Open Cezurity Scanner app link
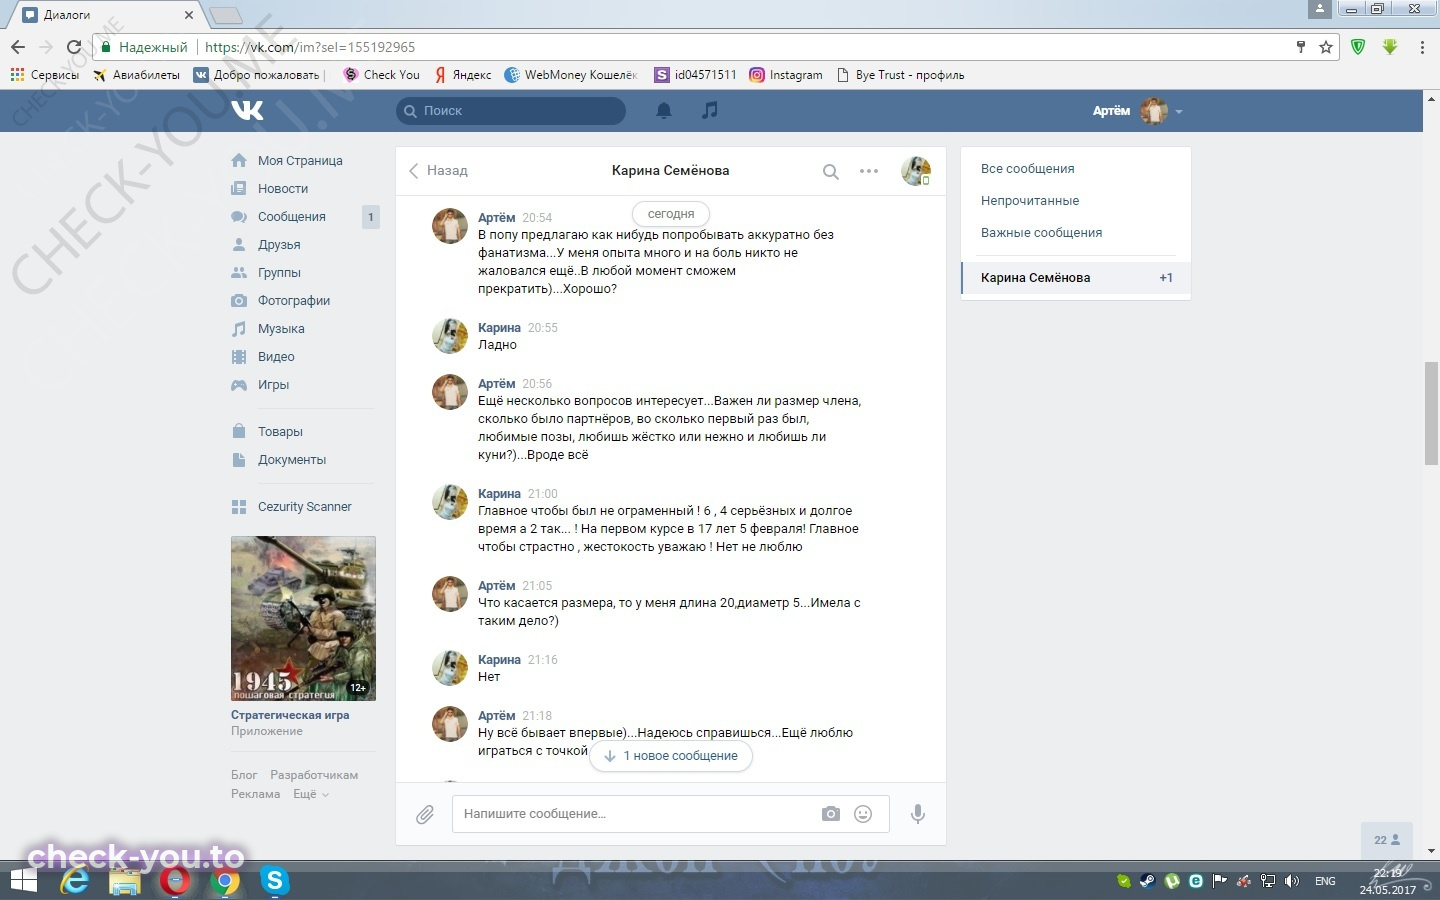This screenshot has height=900, width=1440. (x=304, y=507)
